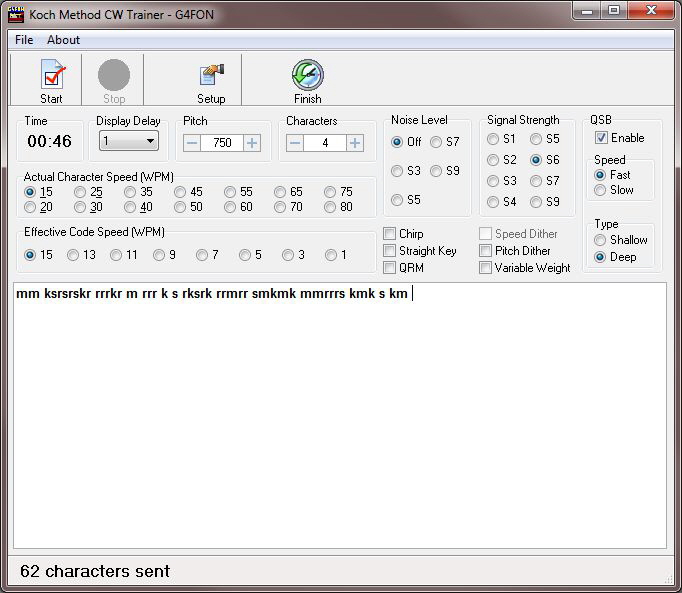Decrease Characters count with minus button
682x593 pixels.
click(x=295, y=143)
